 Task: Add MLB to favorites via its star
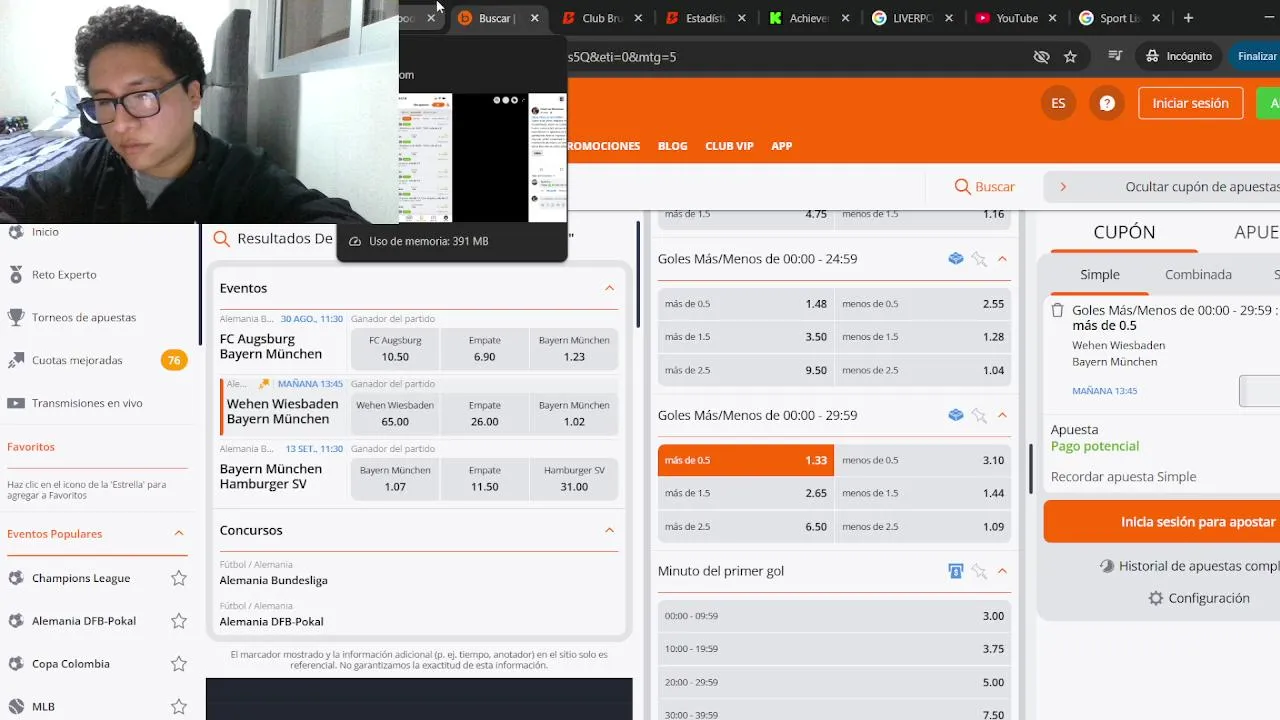click(179, 707)
